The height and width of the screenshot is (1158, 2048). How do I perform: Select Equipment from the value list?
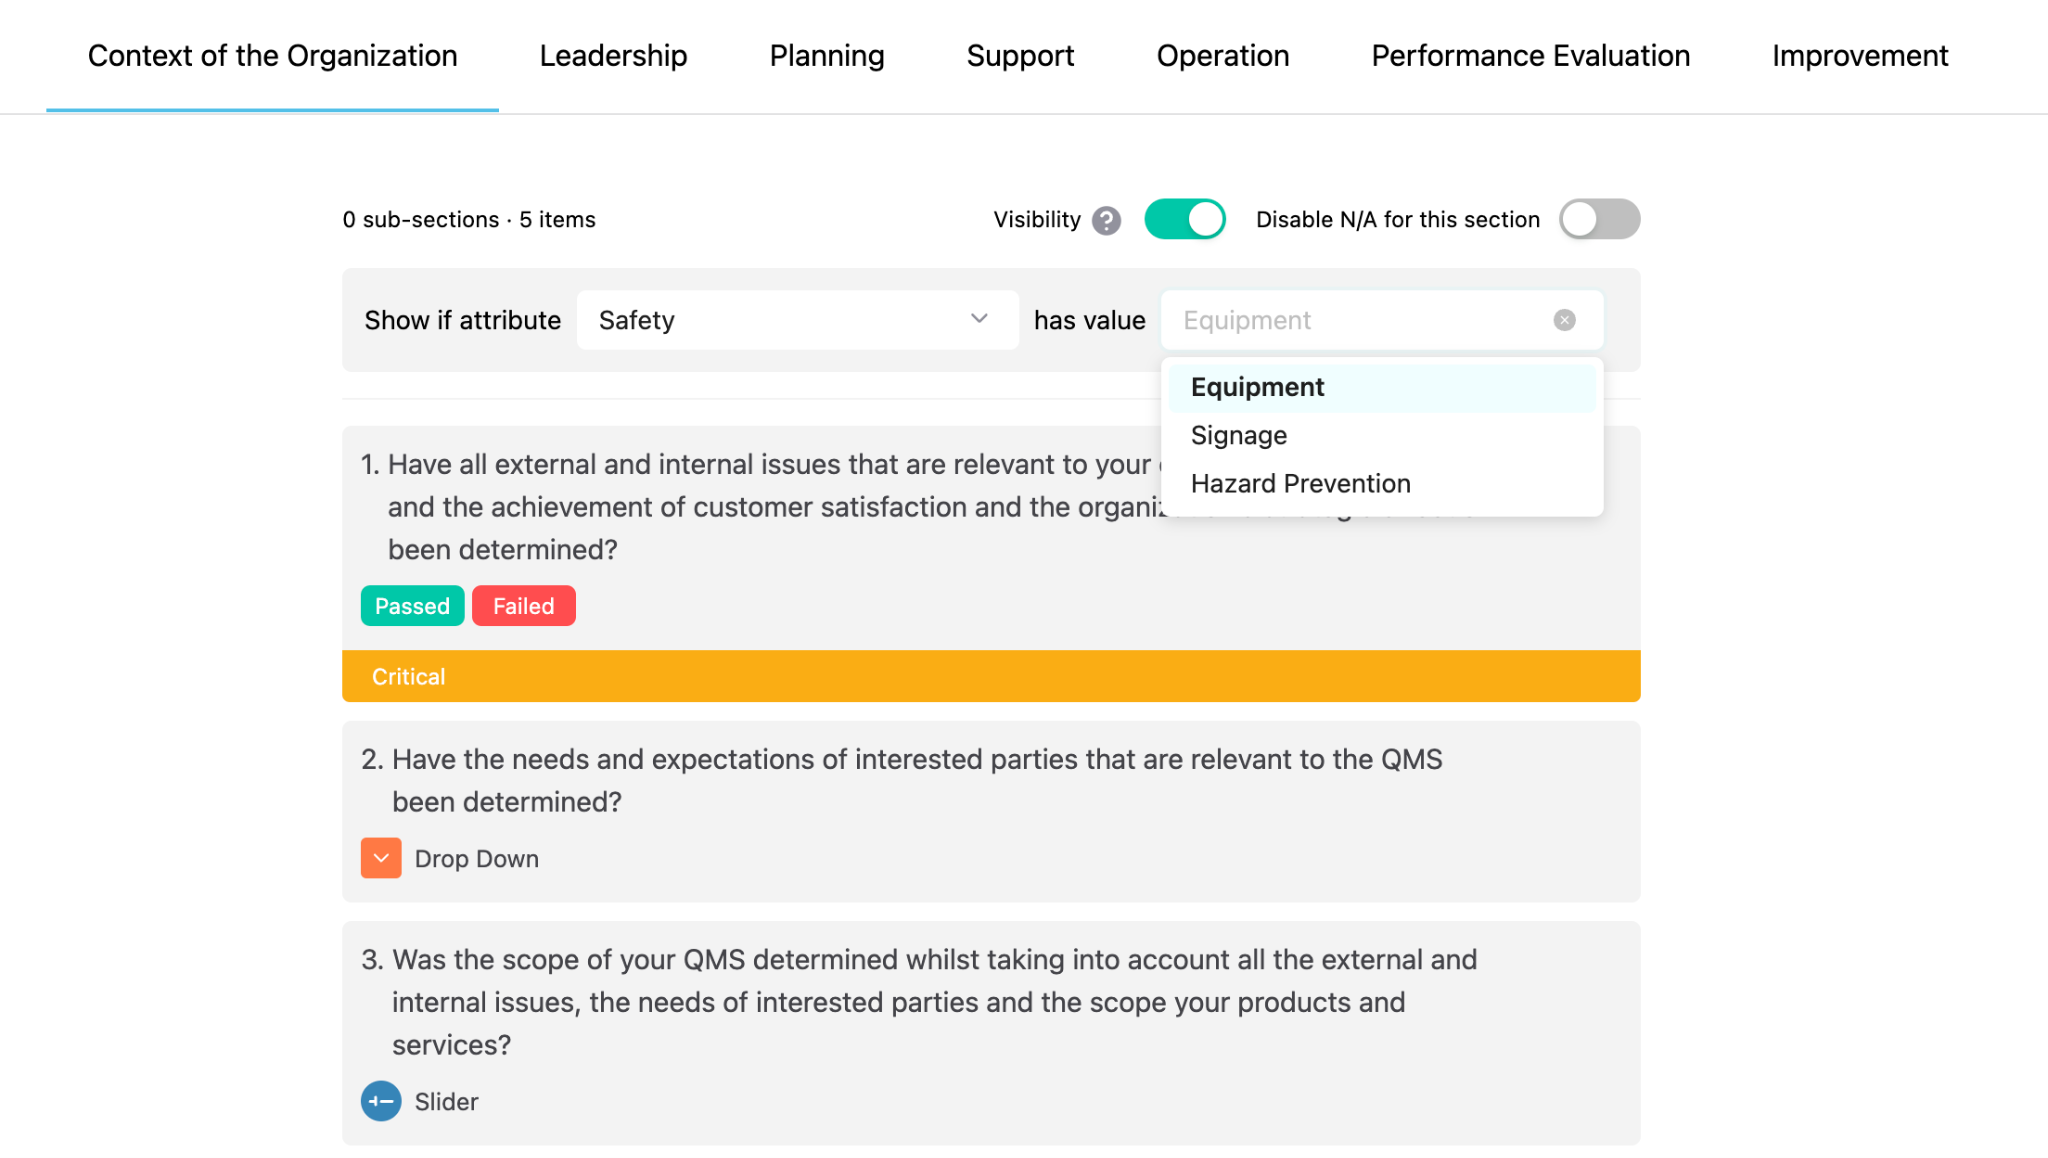point(1257,387)
